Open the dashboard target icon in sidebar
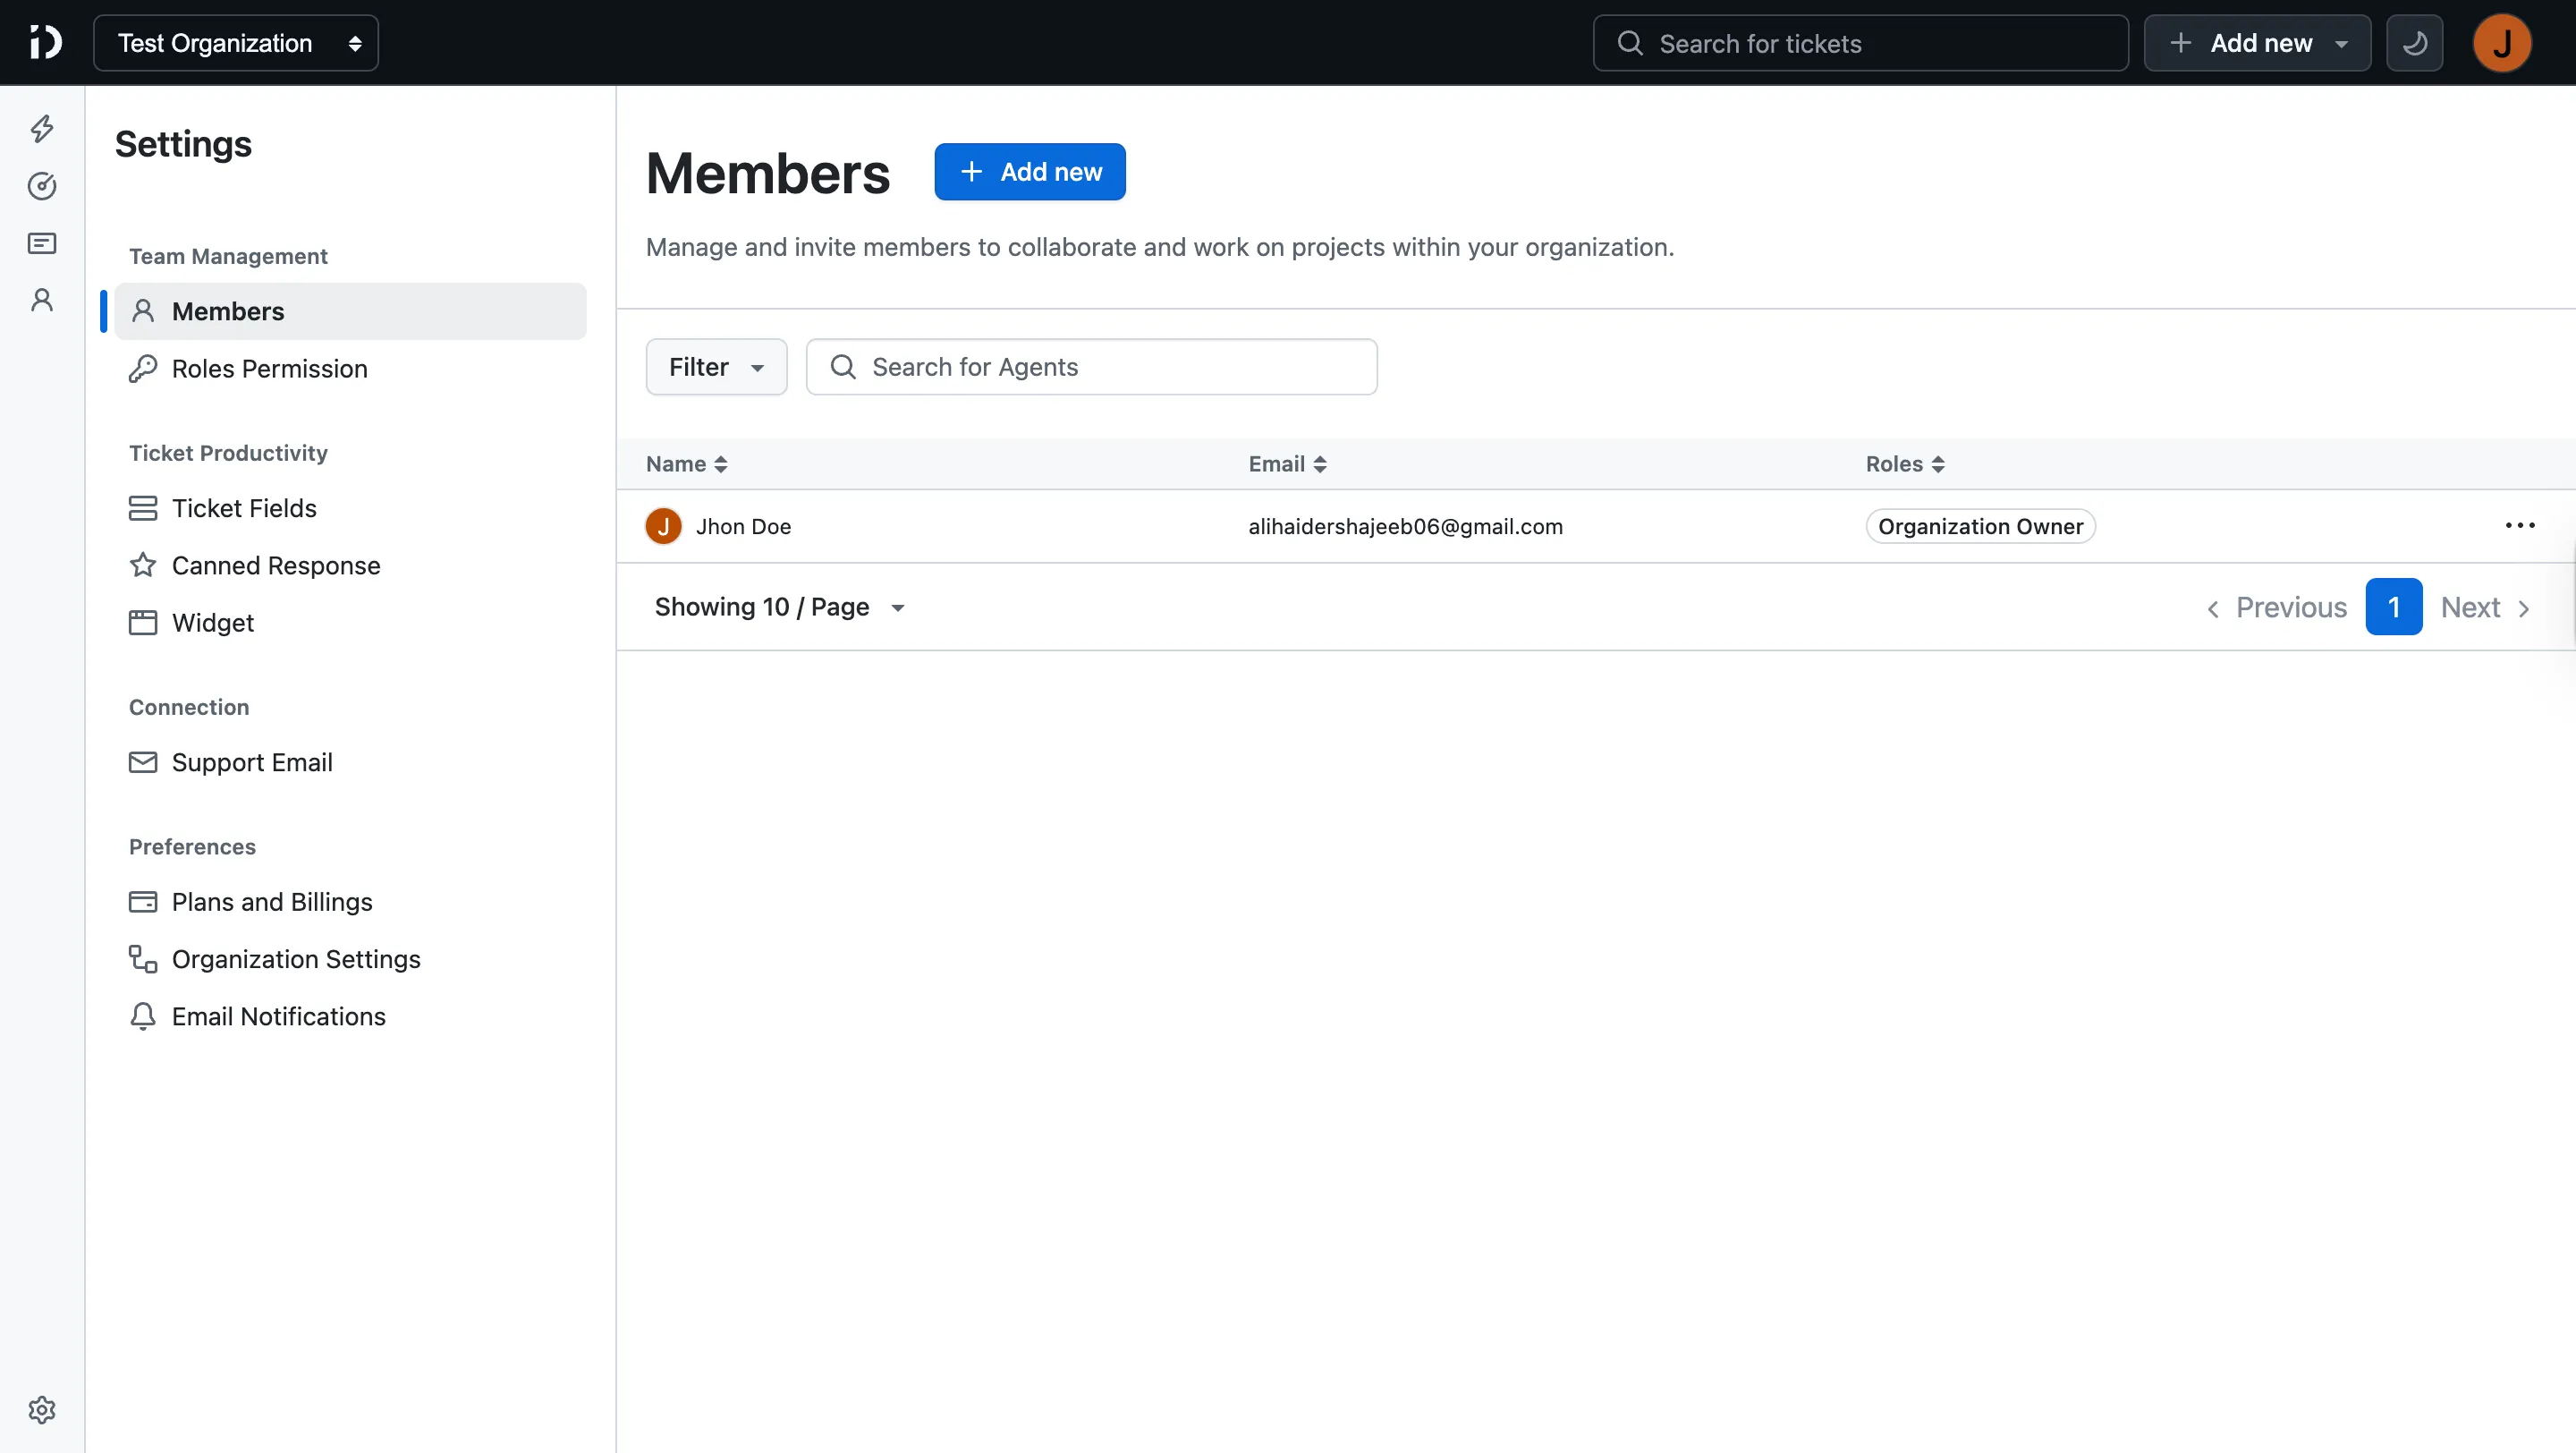The width and height of the screenshot is (2576, 1453). pos(42,186)
